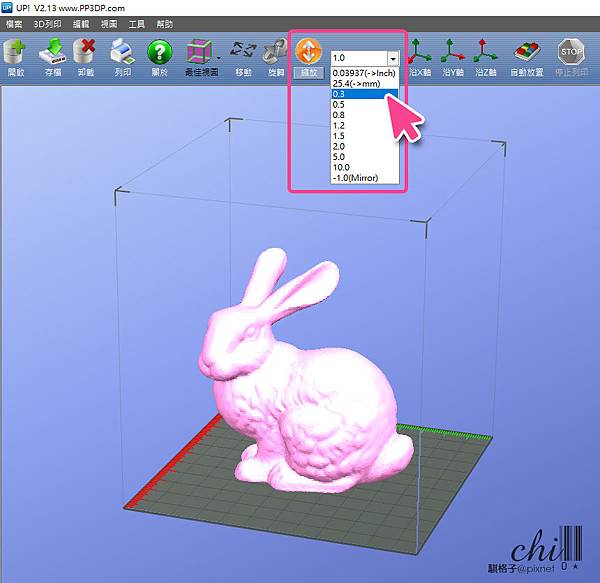The width and height of the screenshot is (600, 583).
Task: Click the Save (存檔) toolbar icon
Action: point(52,52)
